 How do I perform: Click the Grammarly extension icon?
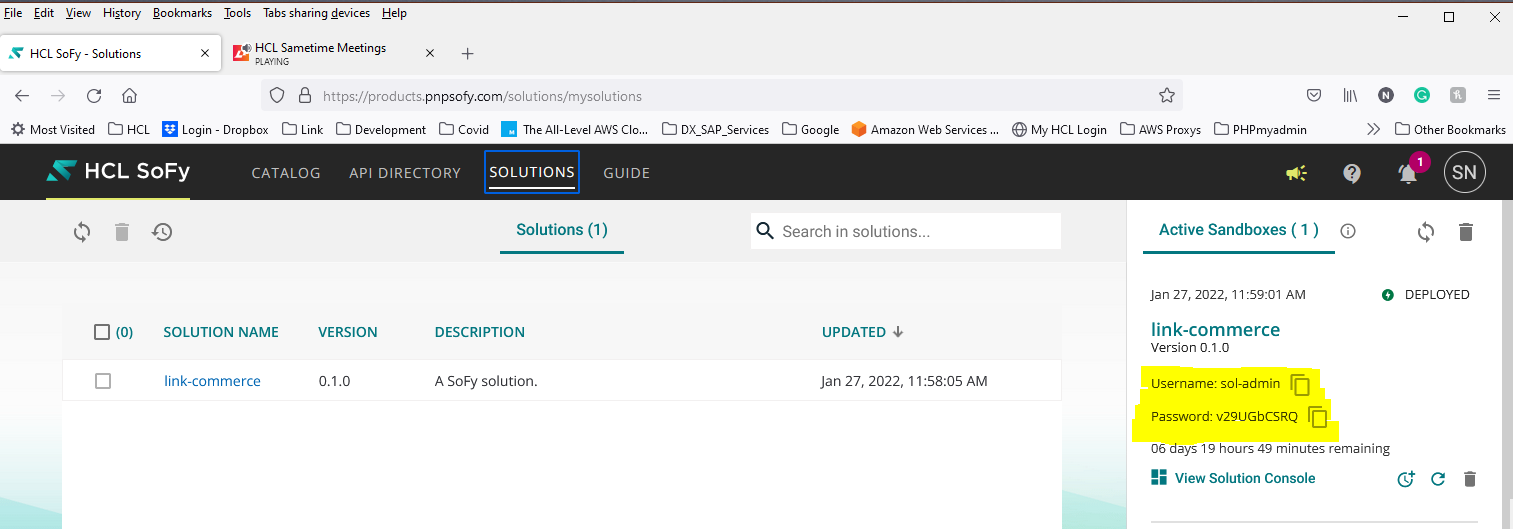[x=1421, y=96]
